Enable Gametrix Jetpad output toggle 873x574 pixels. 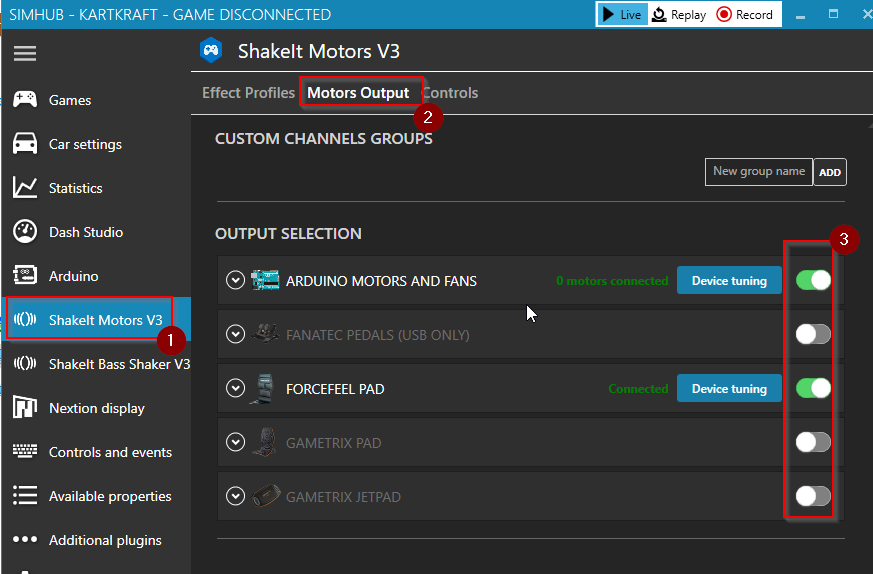click(813, 496)
